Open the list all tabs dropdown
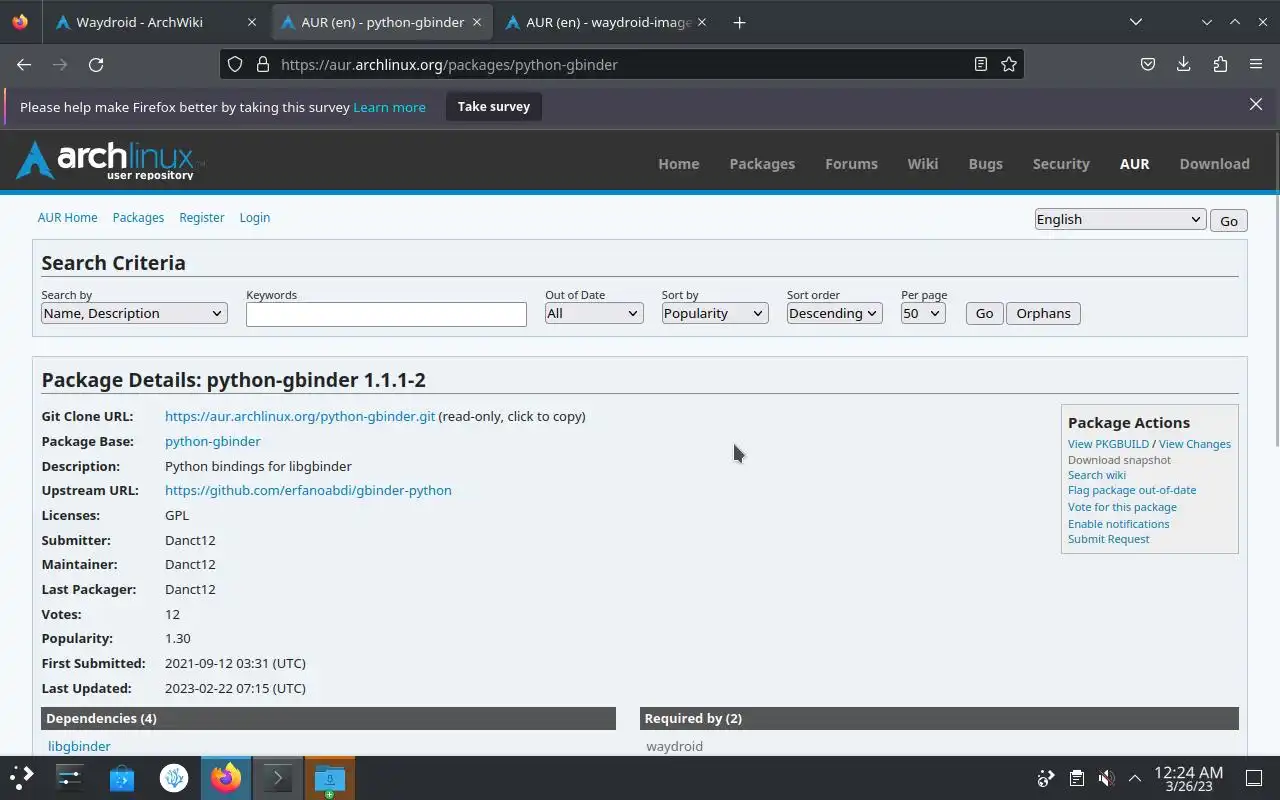 point(1135,22)
